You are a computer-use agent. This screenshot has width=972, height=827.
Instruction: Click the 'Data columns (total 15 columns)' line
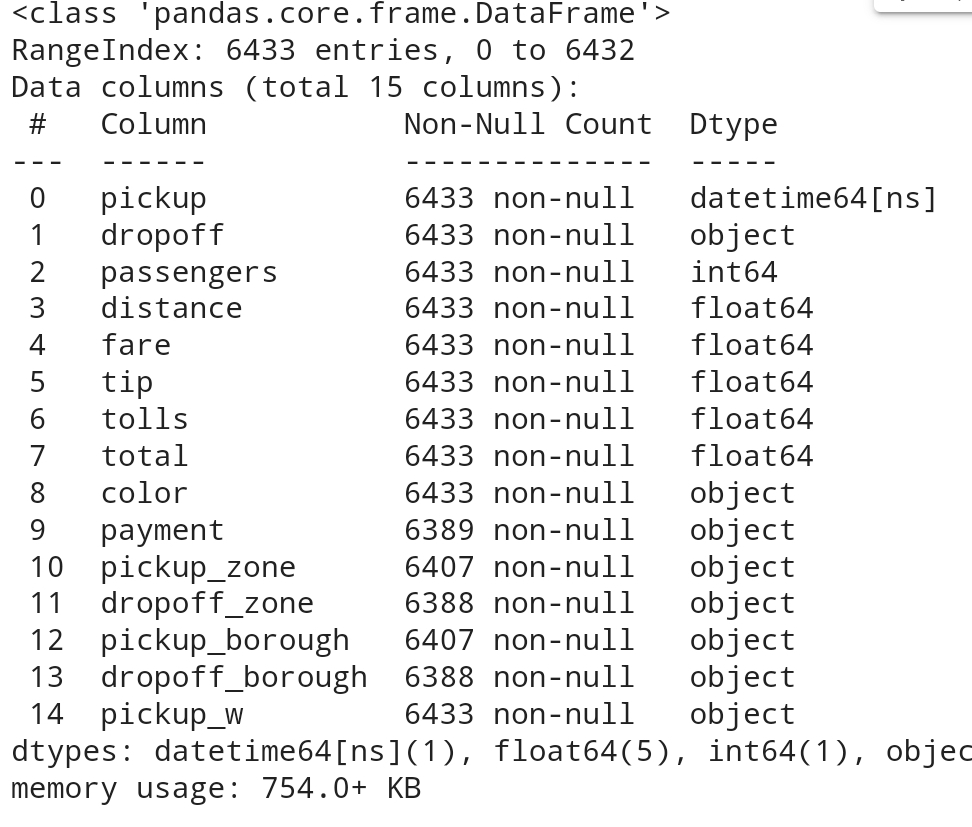pos(296,87)
